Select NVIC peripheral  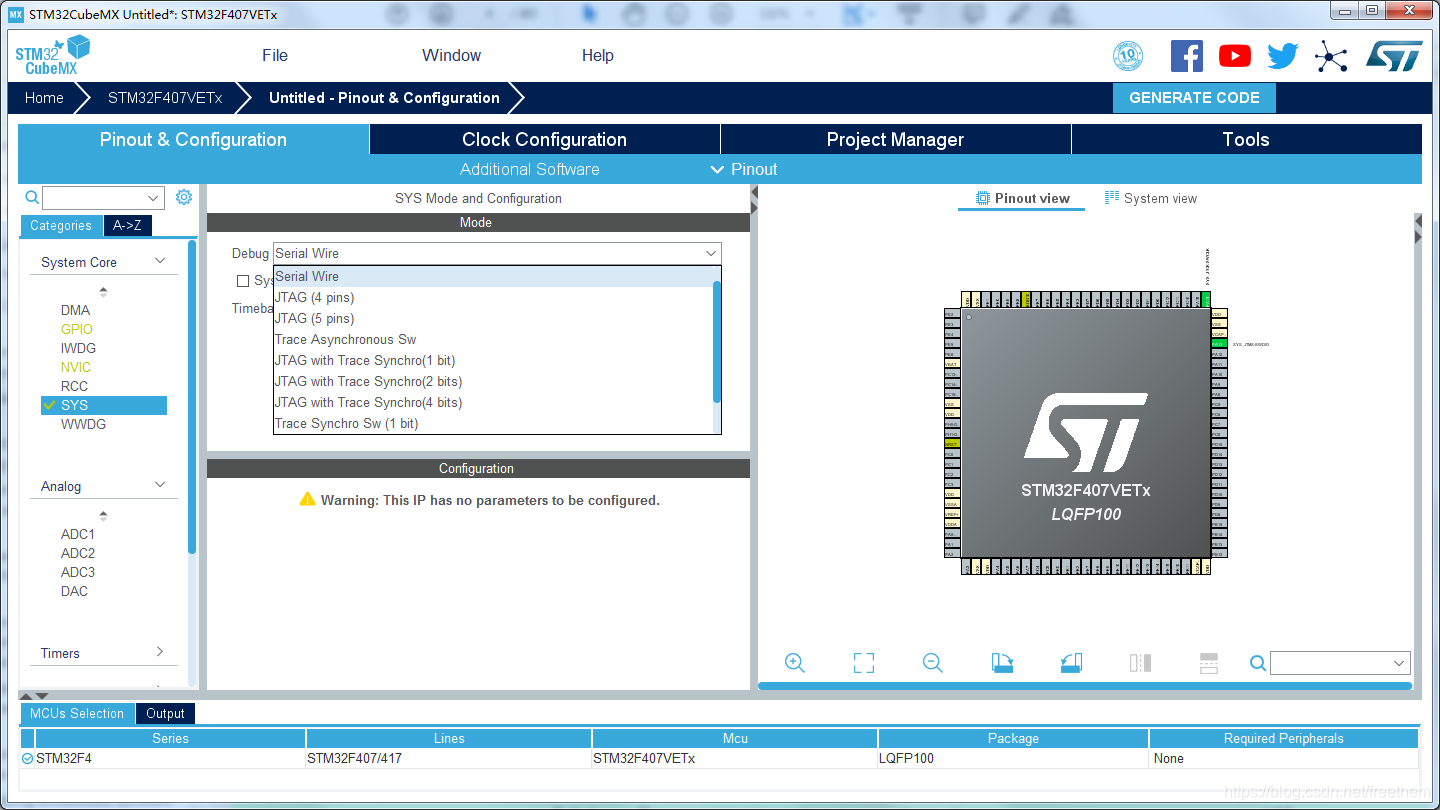click(x=75, y=368)
